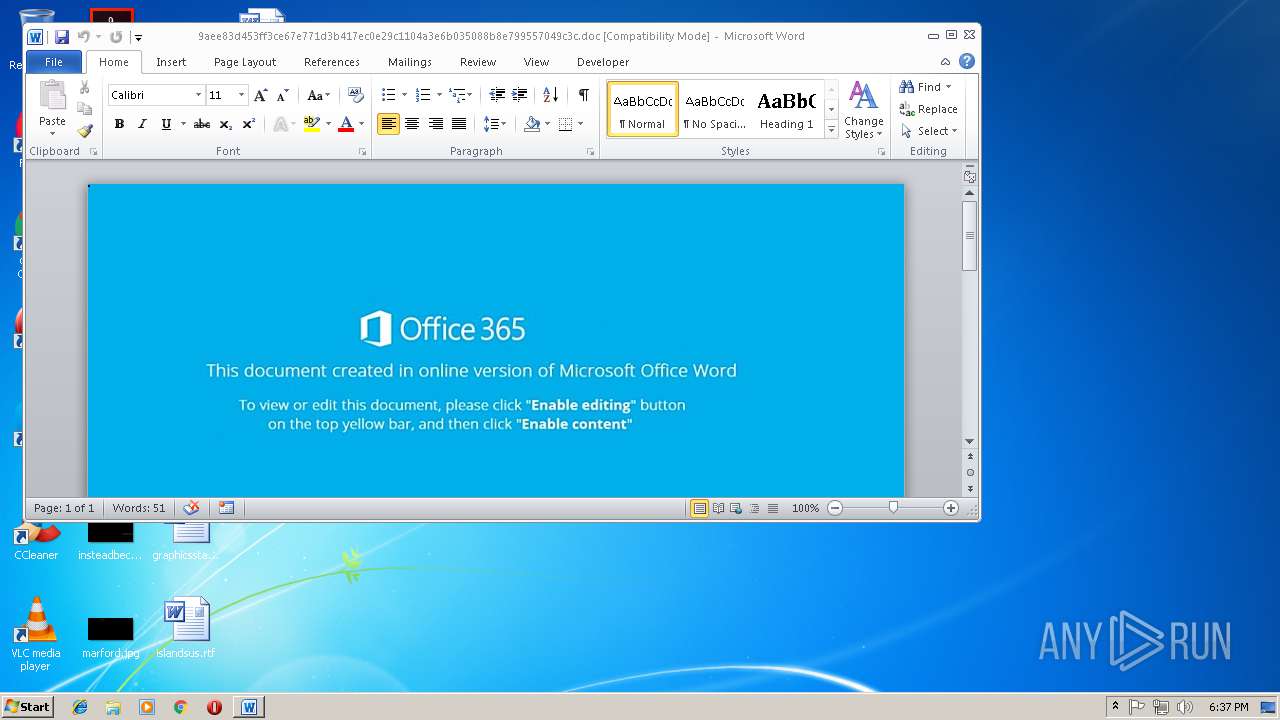Clear all text formatting

point(355,95)
